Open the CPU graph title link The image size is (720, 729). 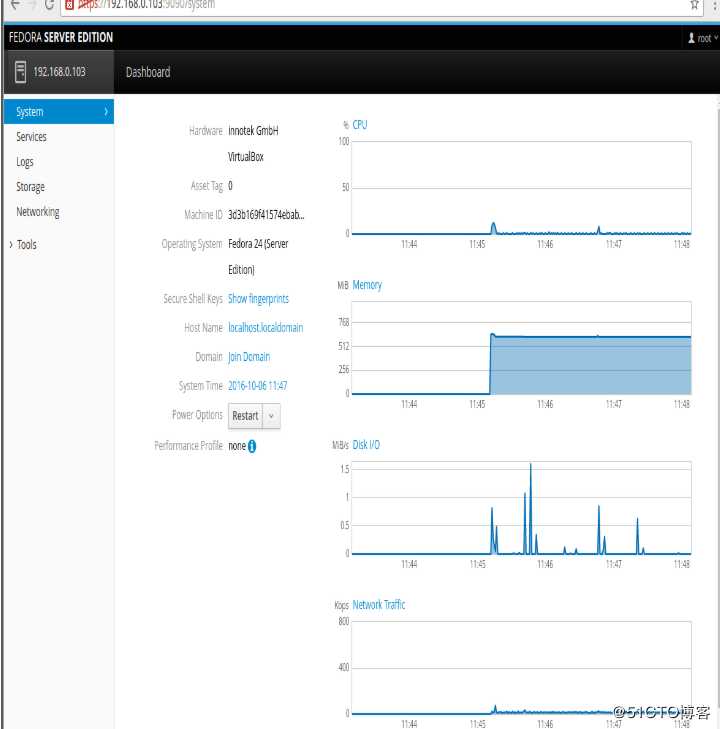(360, 125)
